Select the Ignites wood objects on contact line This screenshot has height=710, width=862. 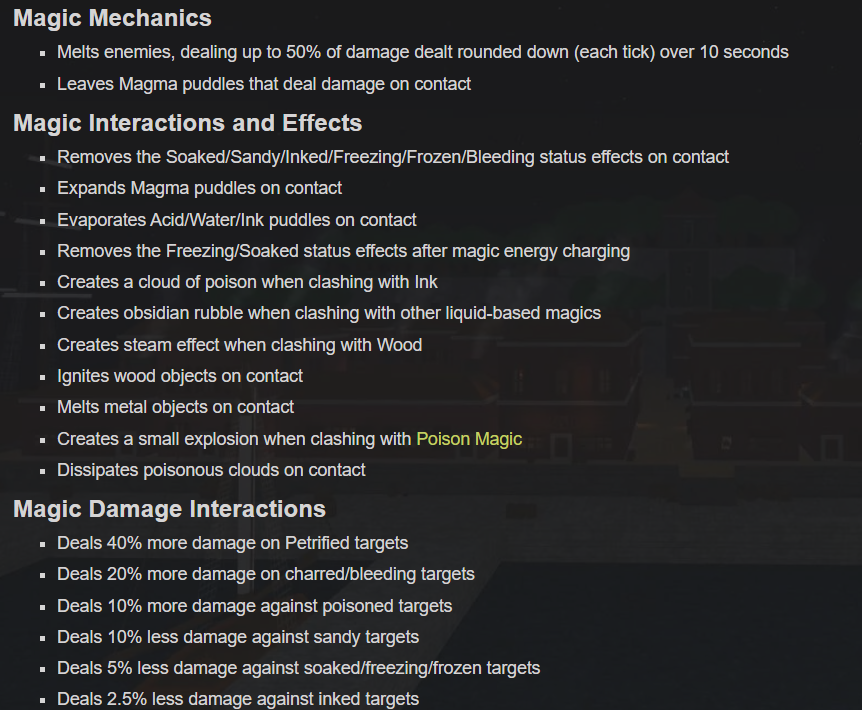(x=180, y=376)
